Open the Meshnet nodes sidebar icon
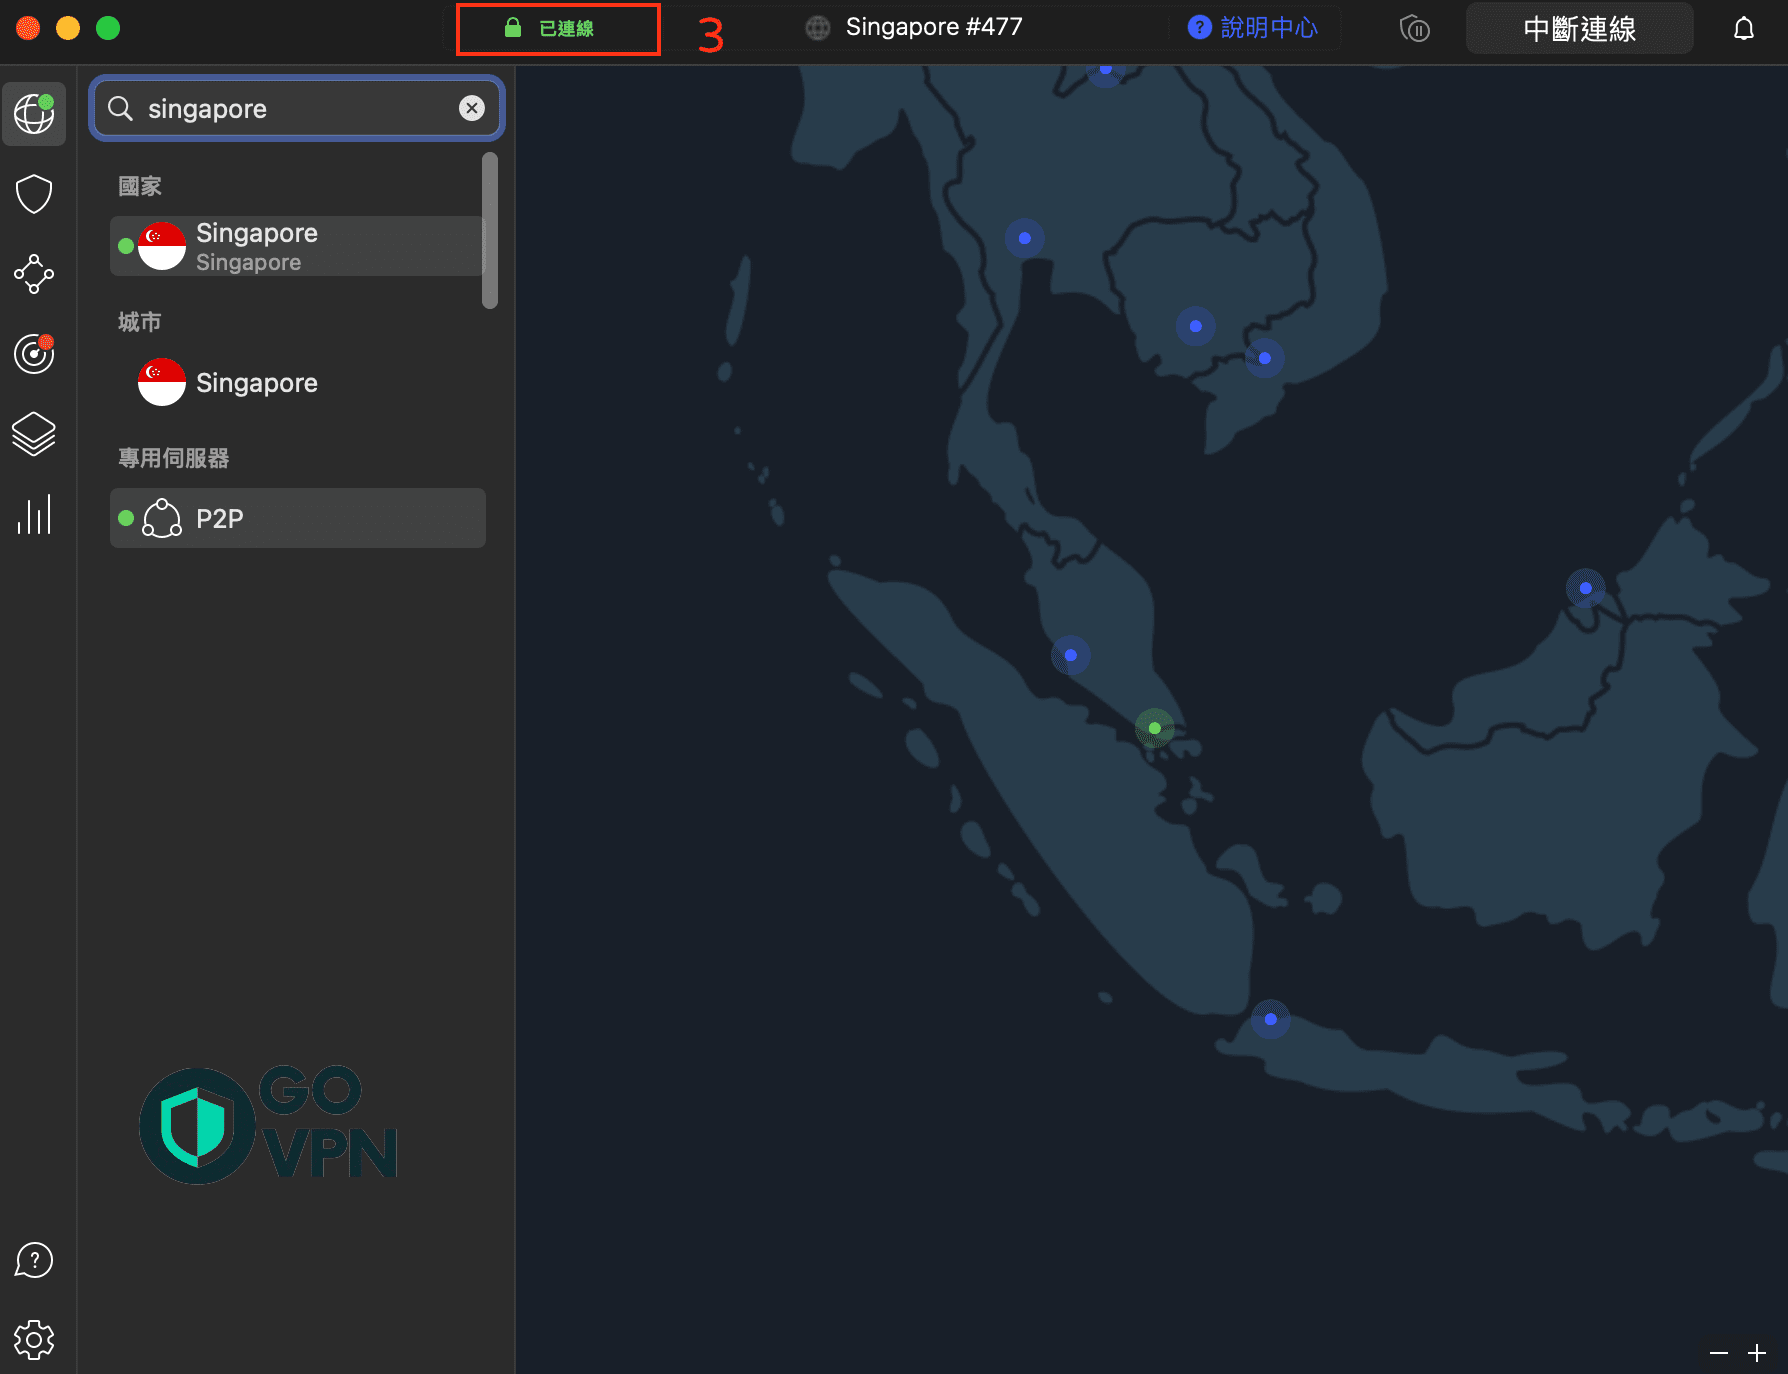 point(34,274)
